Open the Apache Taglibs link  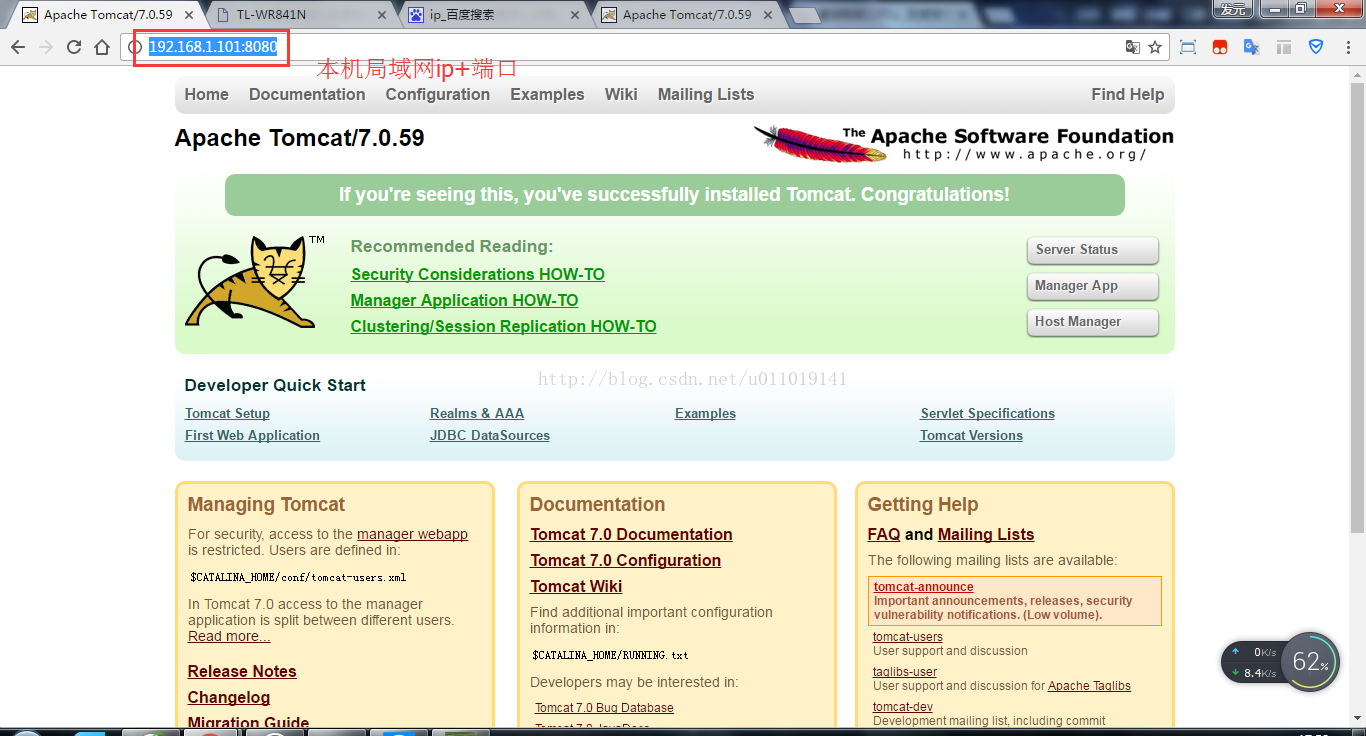coord(1089,686)
